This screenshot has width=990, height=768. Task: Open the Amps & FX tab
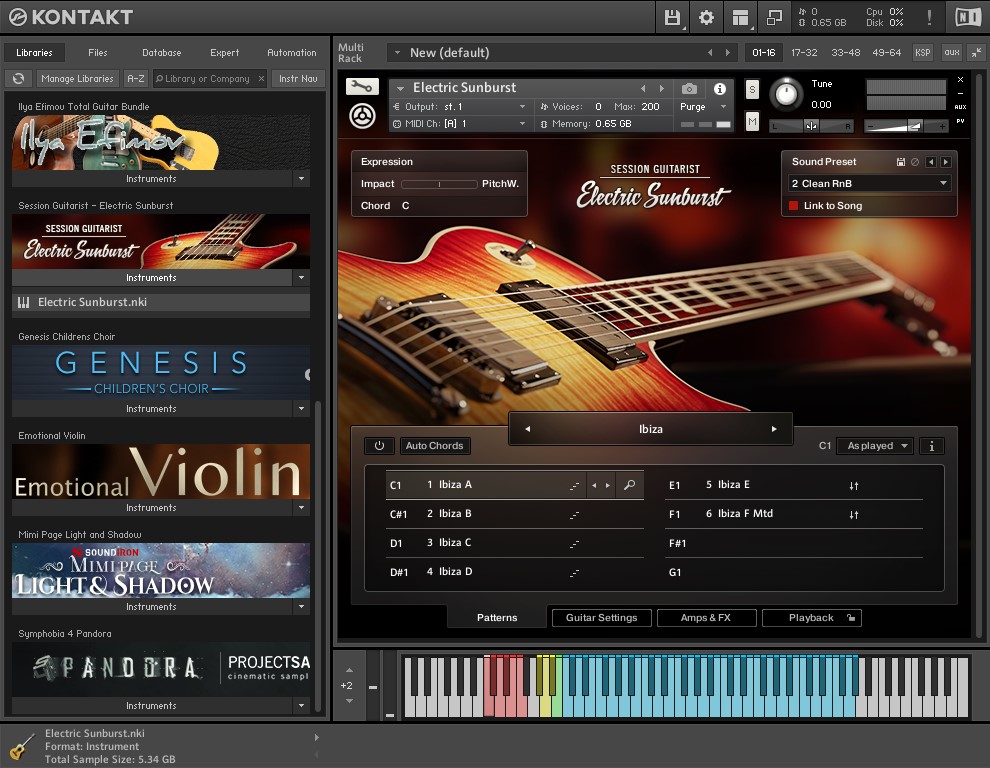pyautogui.click(x=706, y=618)
